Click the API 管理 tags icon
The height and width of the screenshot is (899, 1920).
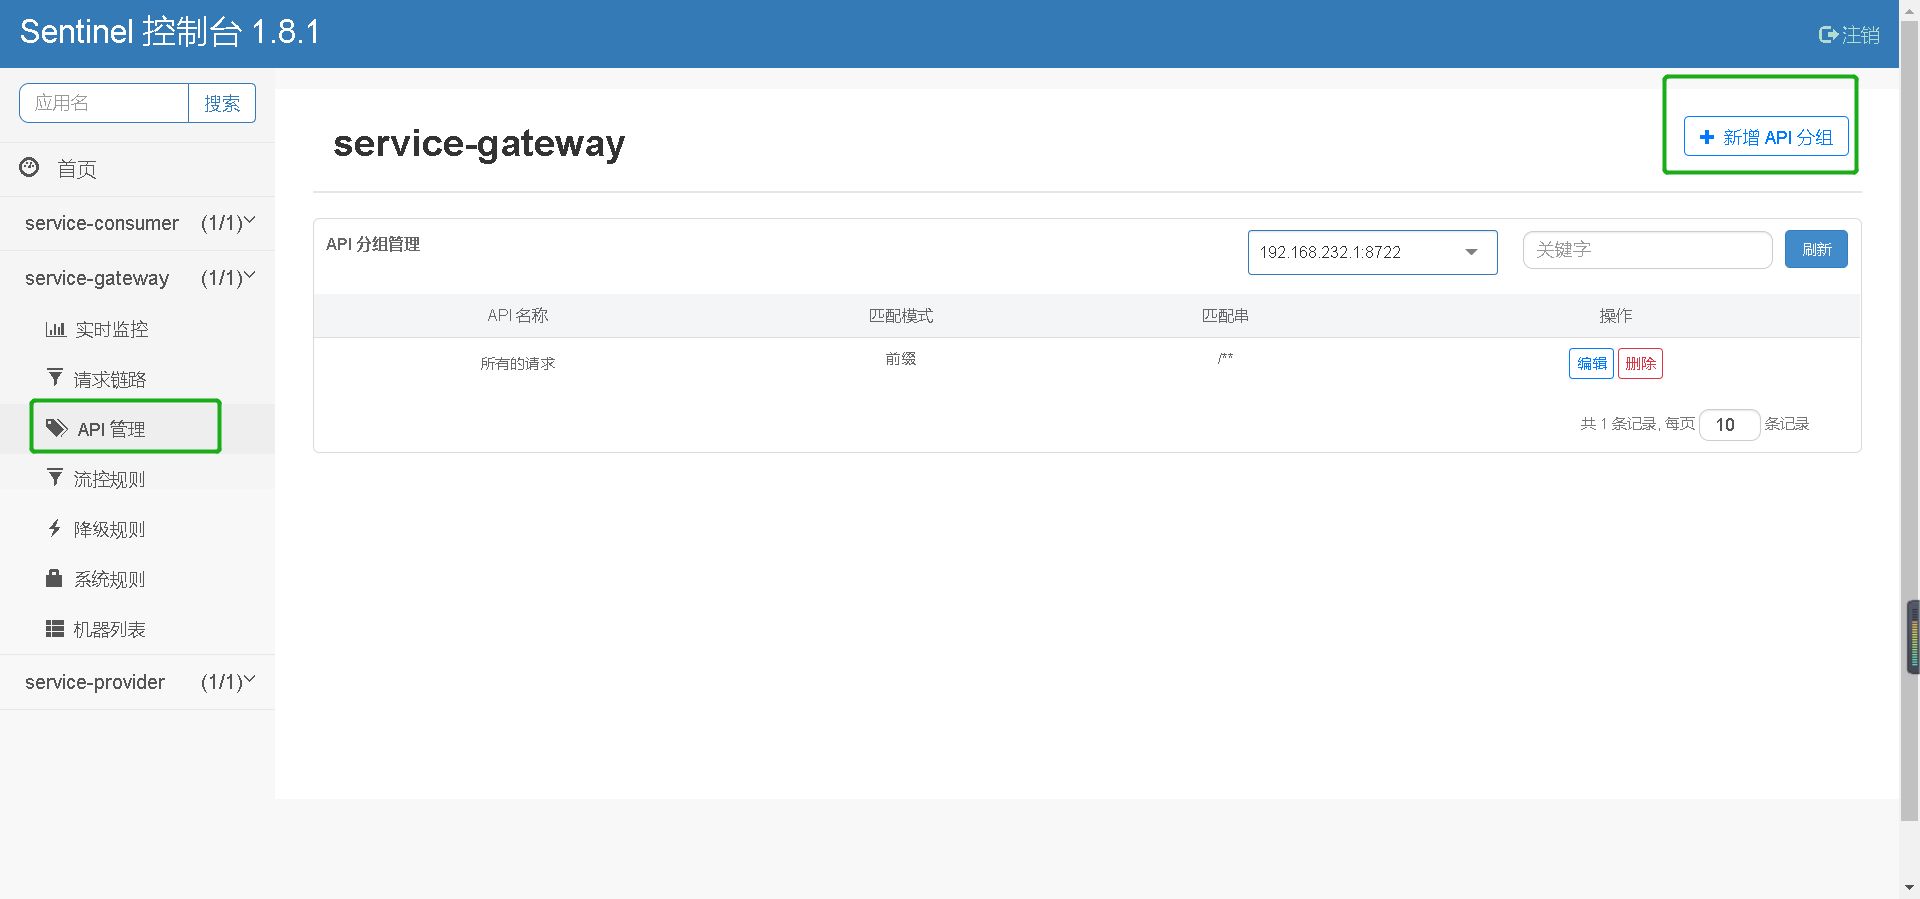tap(57, 428)
